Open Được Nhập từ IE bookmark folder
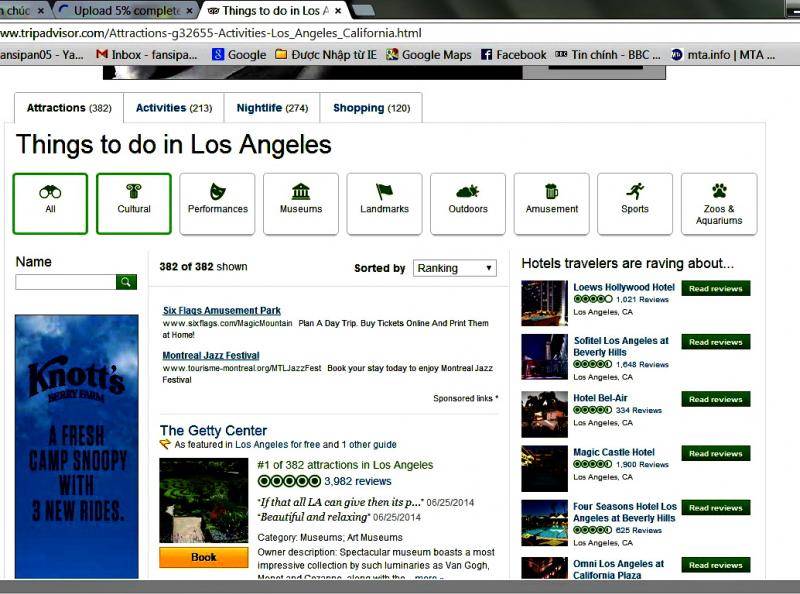 326,55
